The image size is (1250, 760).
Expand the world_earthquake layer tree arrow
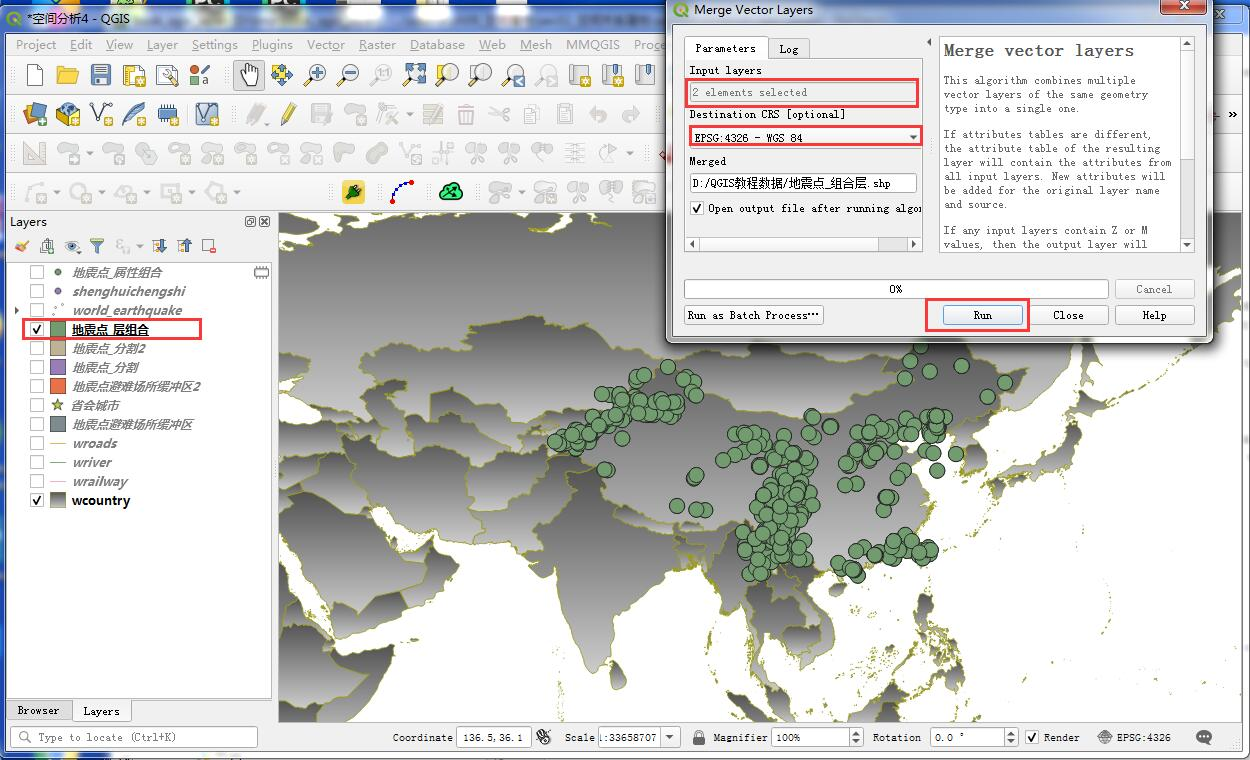click(17, 310)
